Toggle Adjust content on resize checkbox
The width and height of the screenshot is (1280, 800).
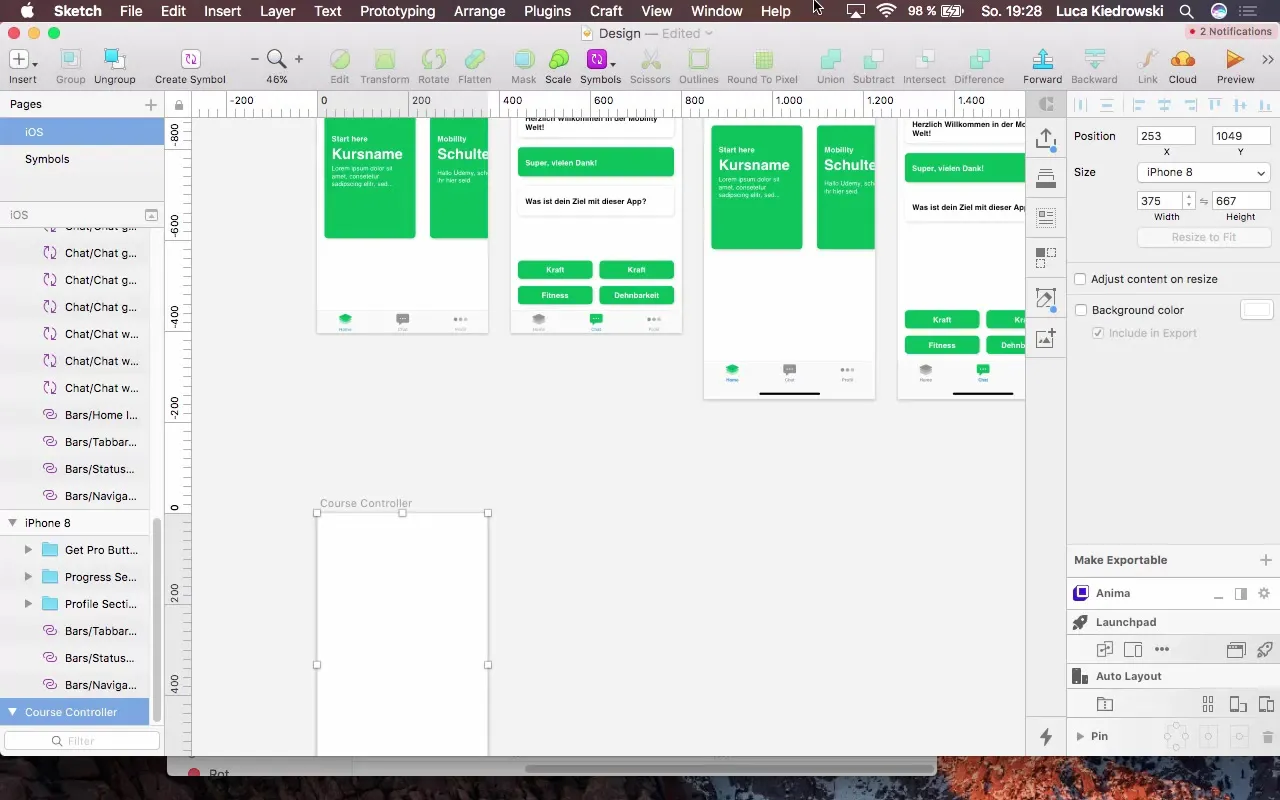click(1080, 279)
